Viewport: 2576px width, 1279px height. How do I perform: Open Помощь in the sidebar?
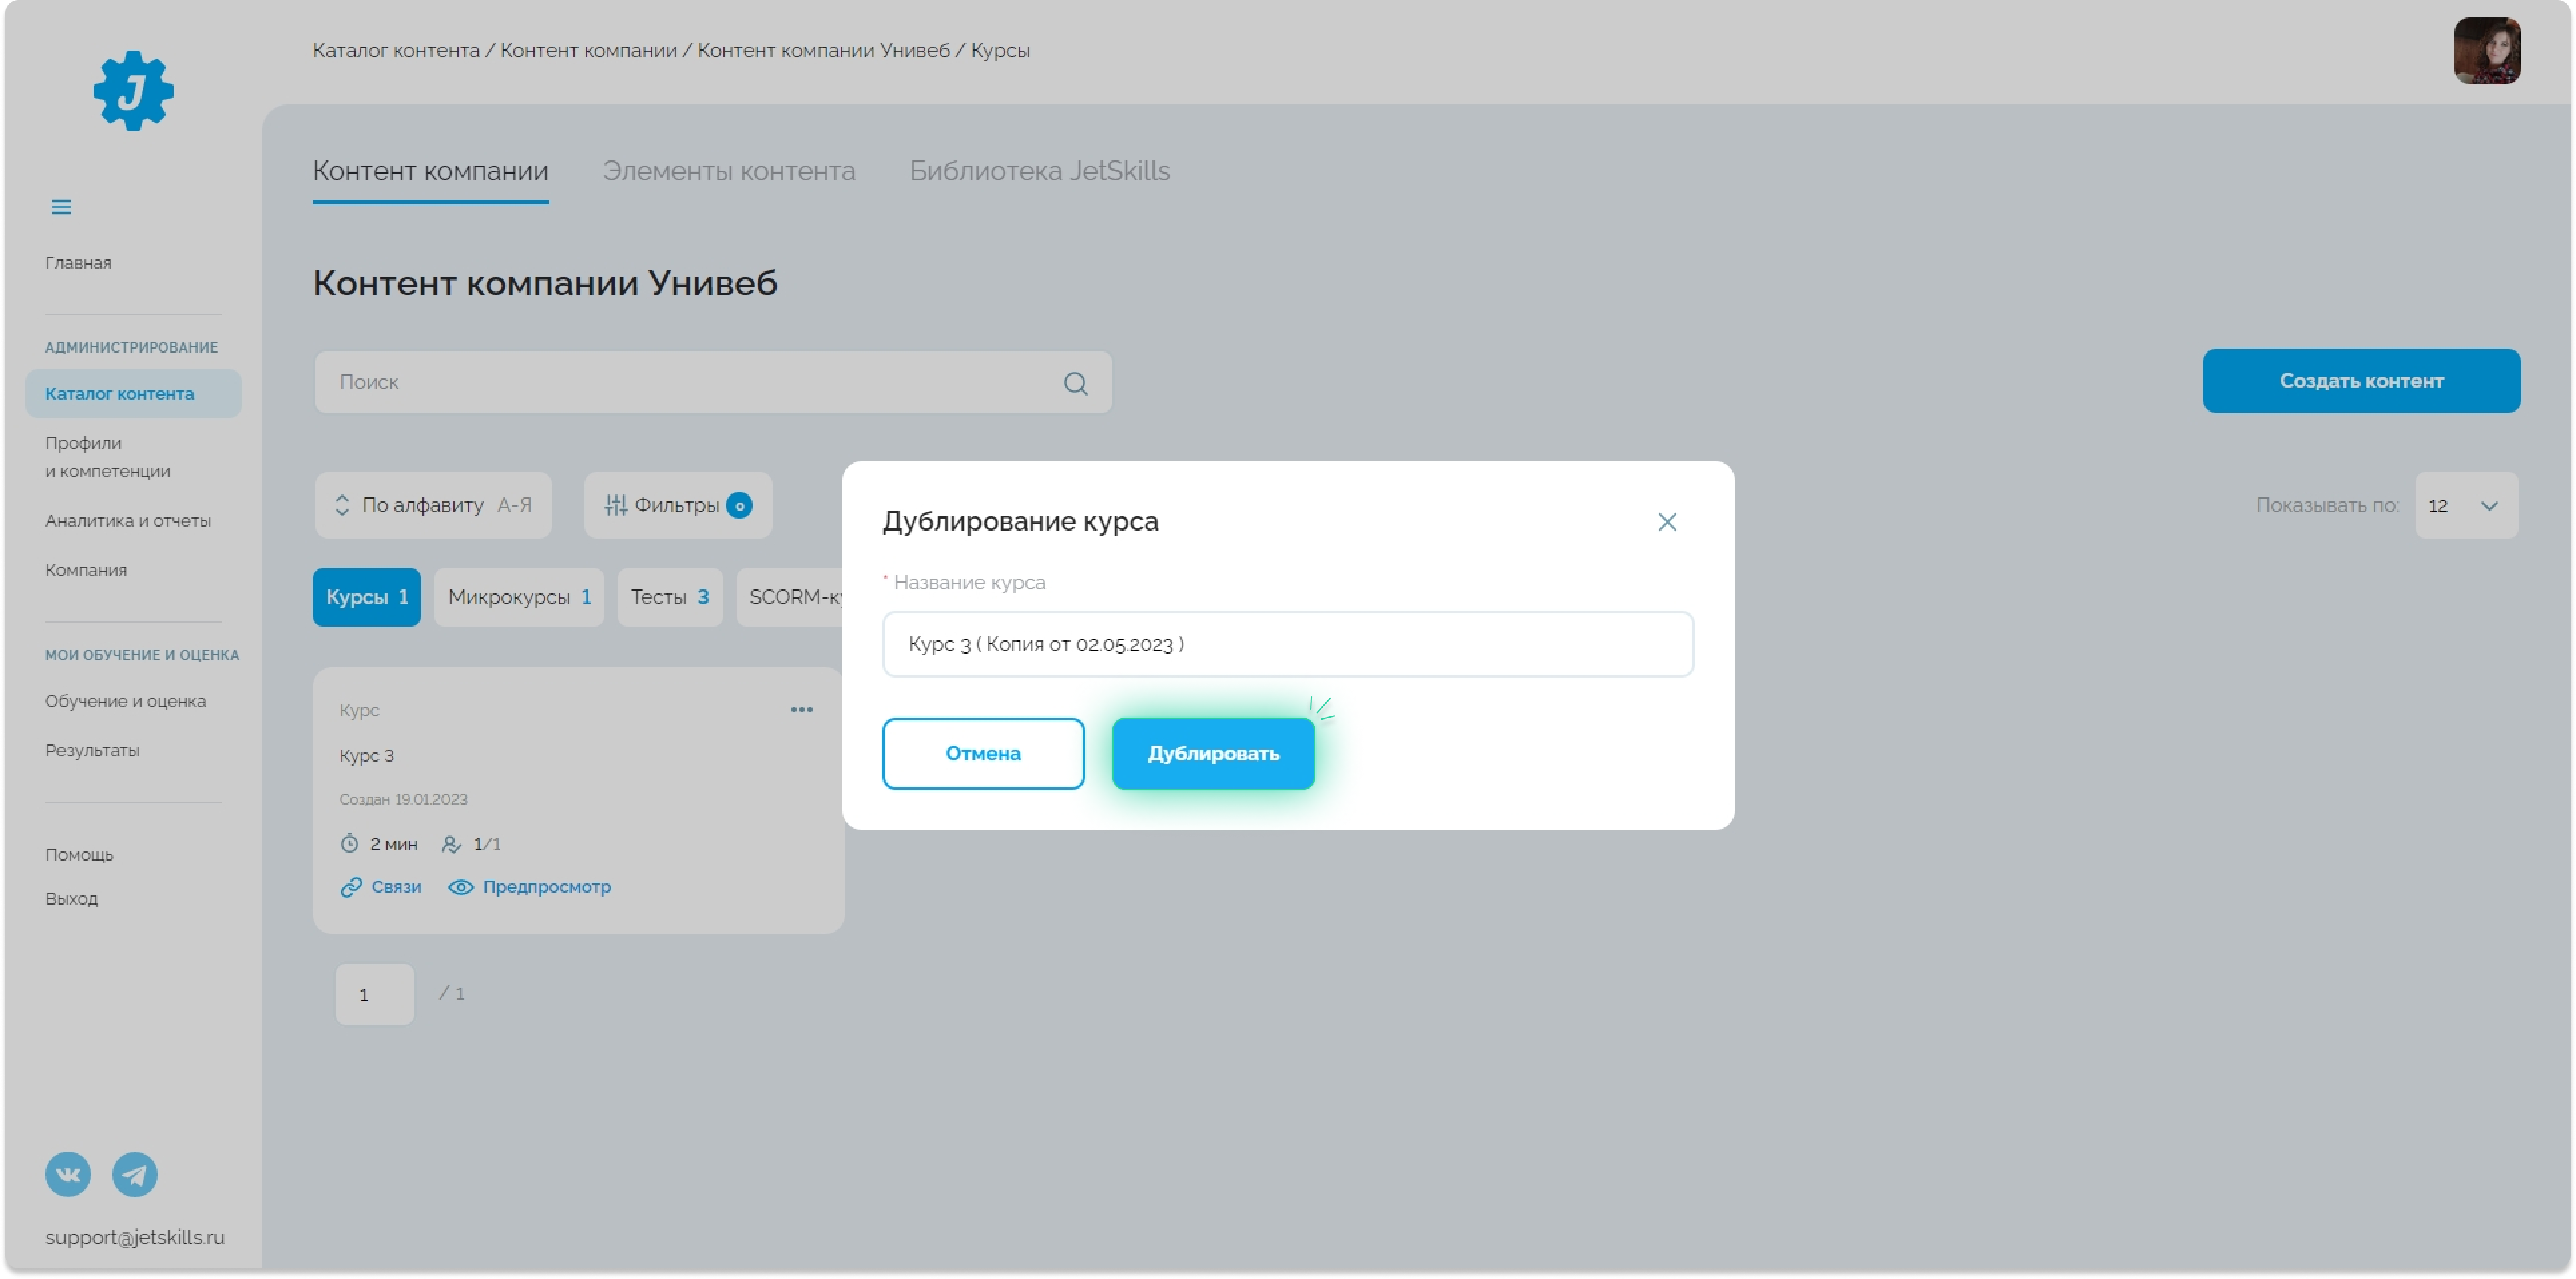tap(79, 855)
